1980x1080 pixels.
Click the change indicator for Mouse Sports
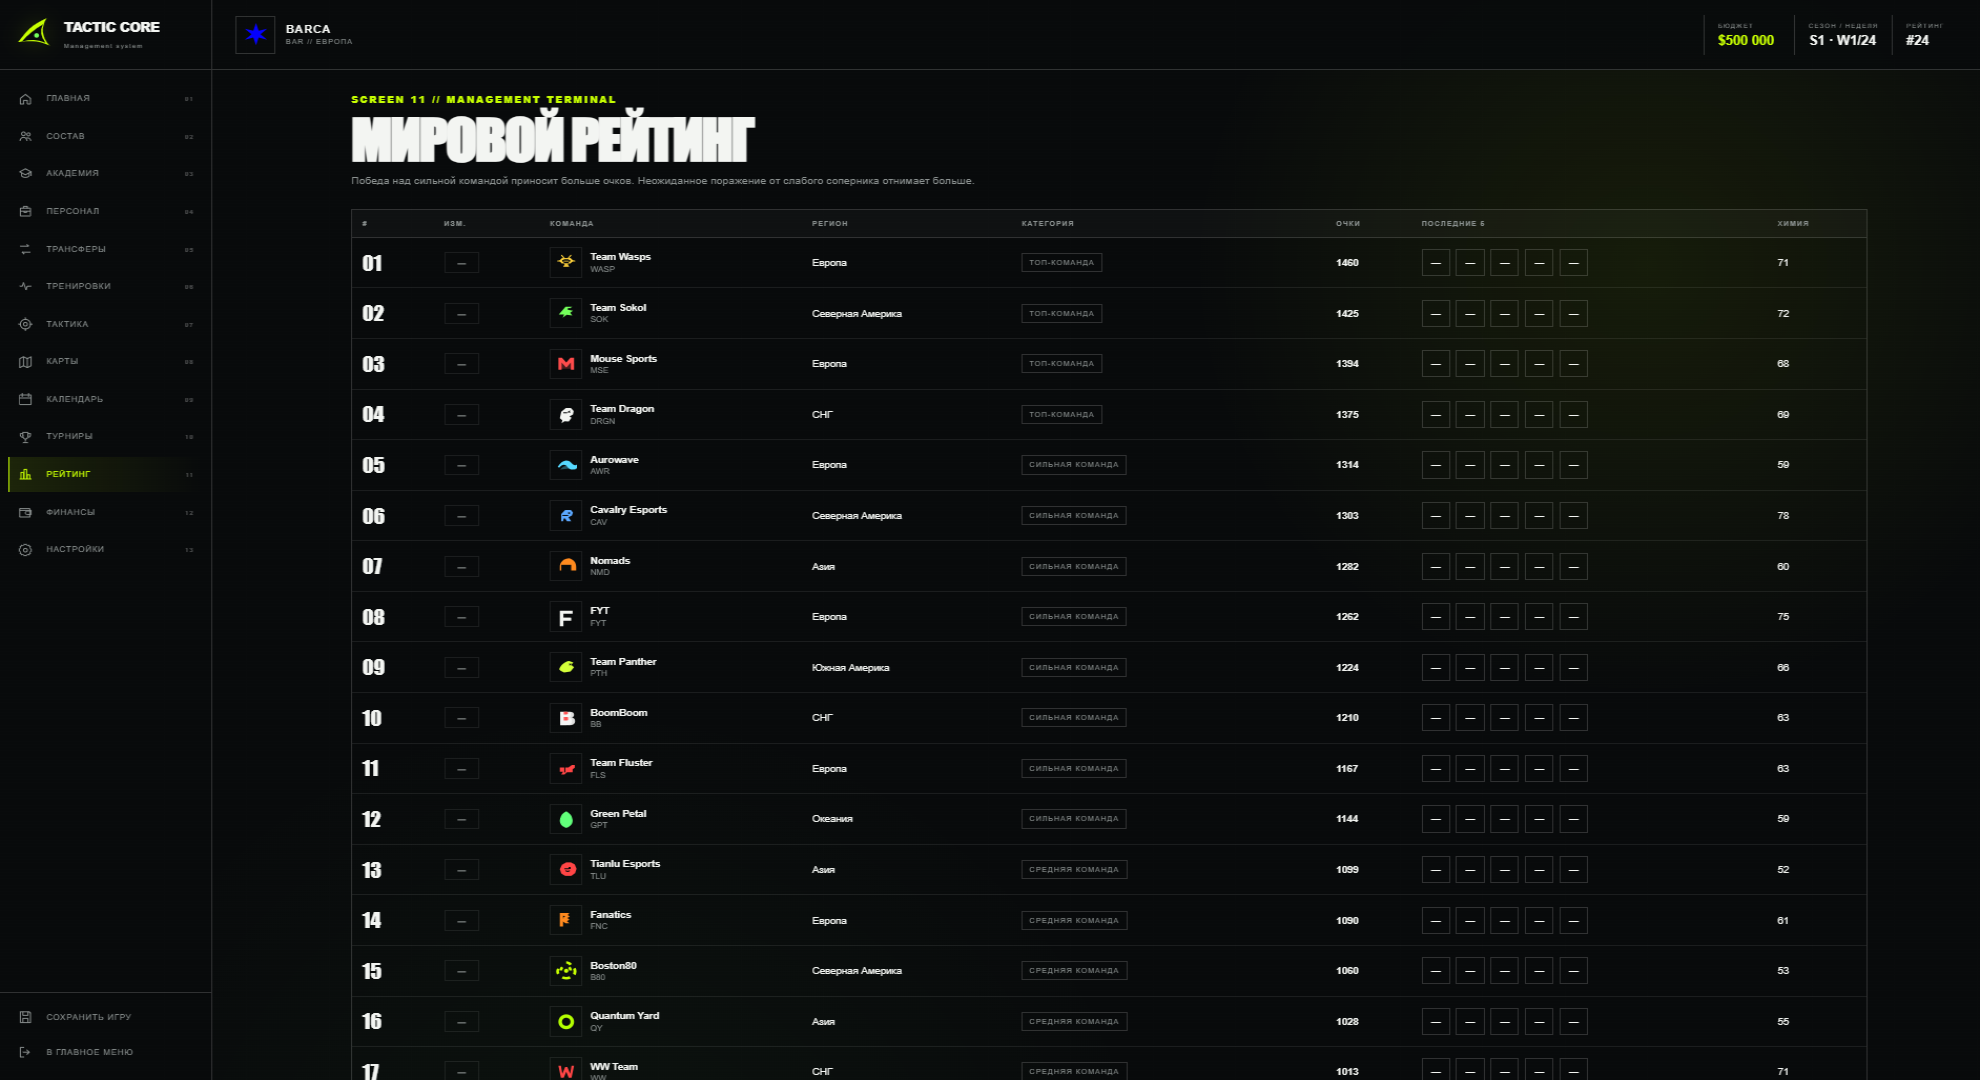[461, 364]
